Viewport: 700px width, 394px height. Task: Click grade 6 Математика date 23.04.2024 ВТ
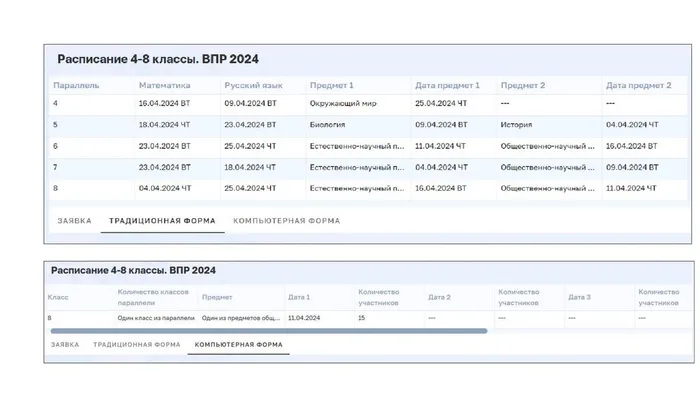click(164, 146)
